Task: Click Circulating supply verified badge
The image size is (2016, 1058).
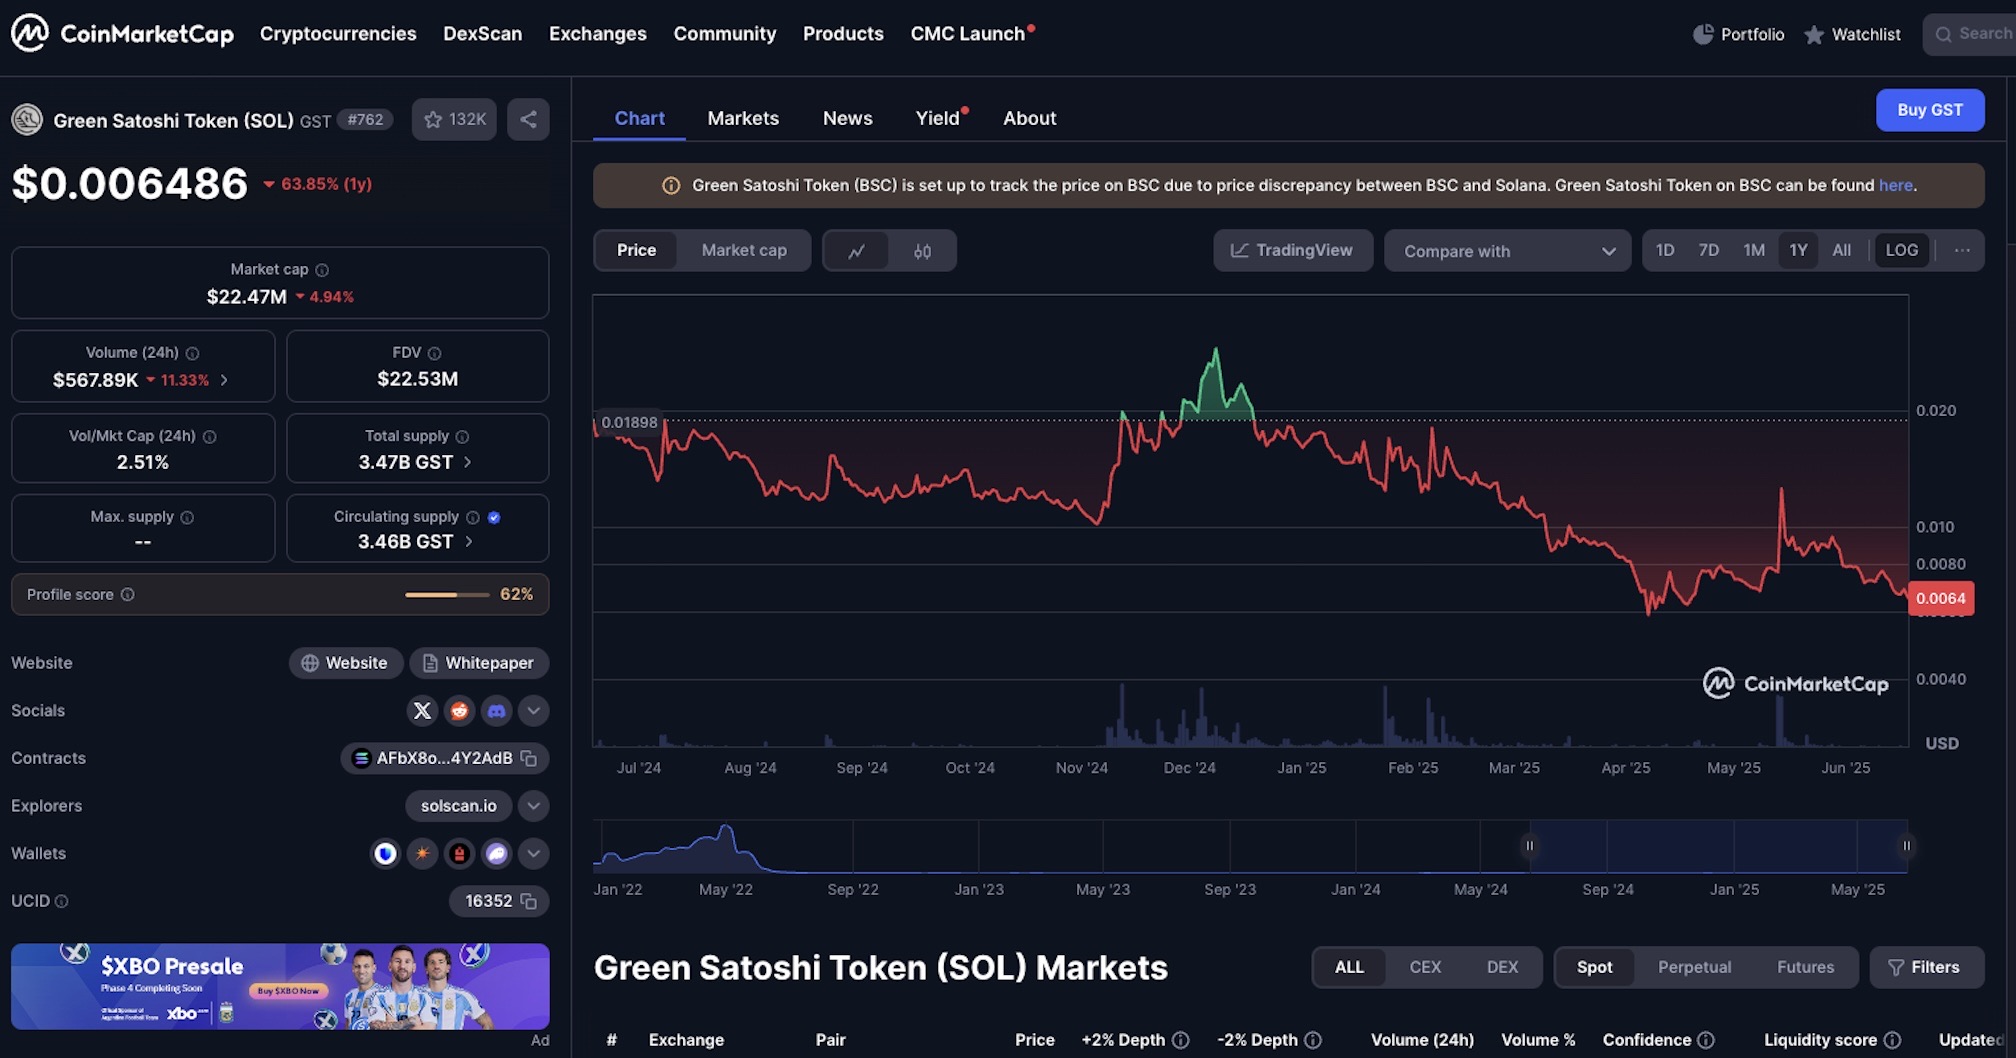Action: tap(494, 517)
